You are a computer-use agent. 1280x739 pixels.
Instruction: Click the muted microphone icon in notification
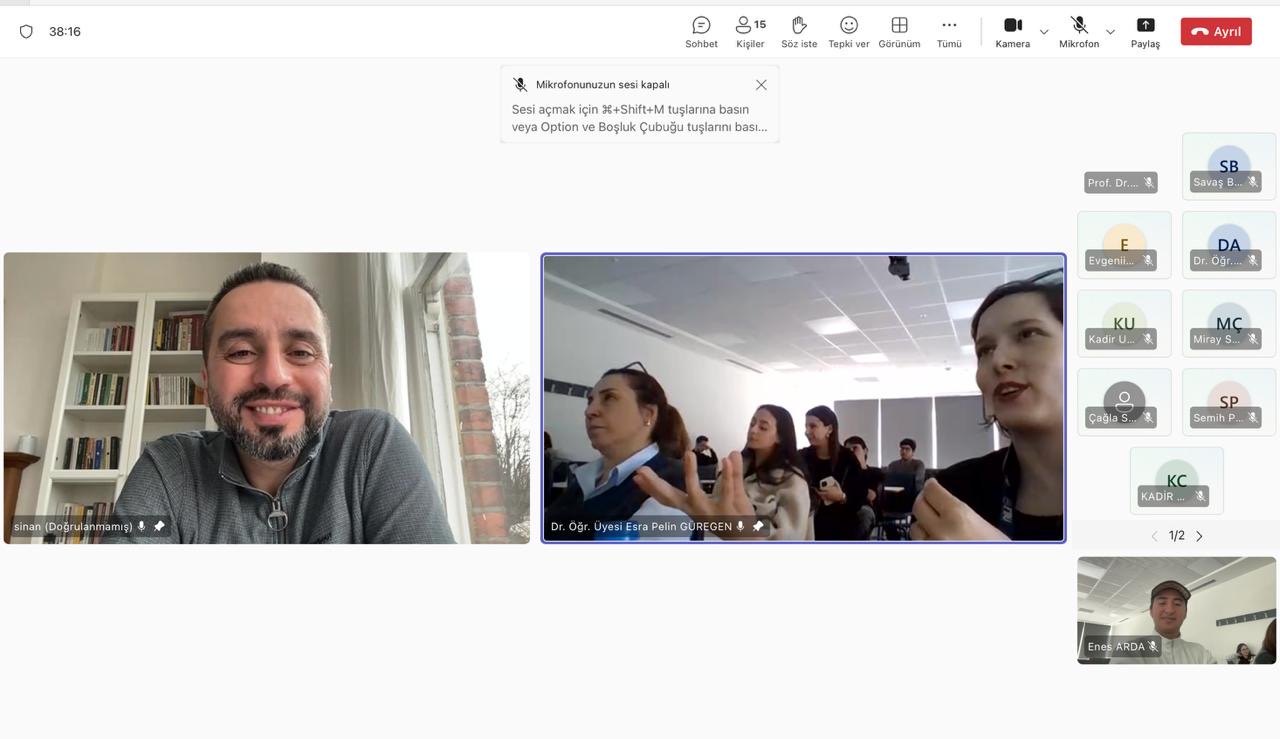click(520, 85)
